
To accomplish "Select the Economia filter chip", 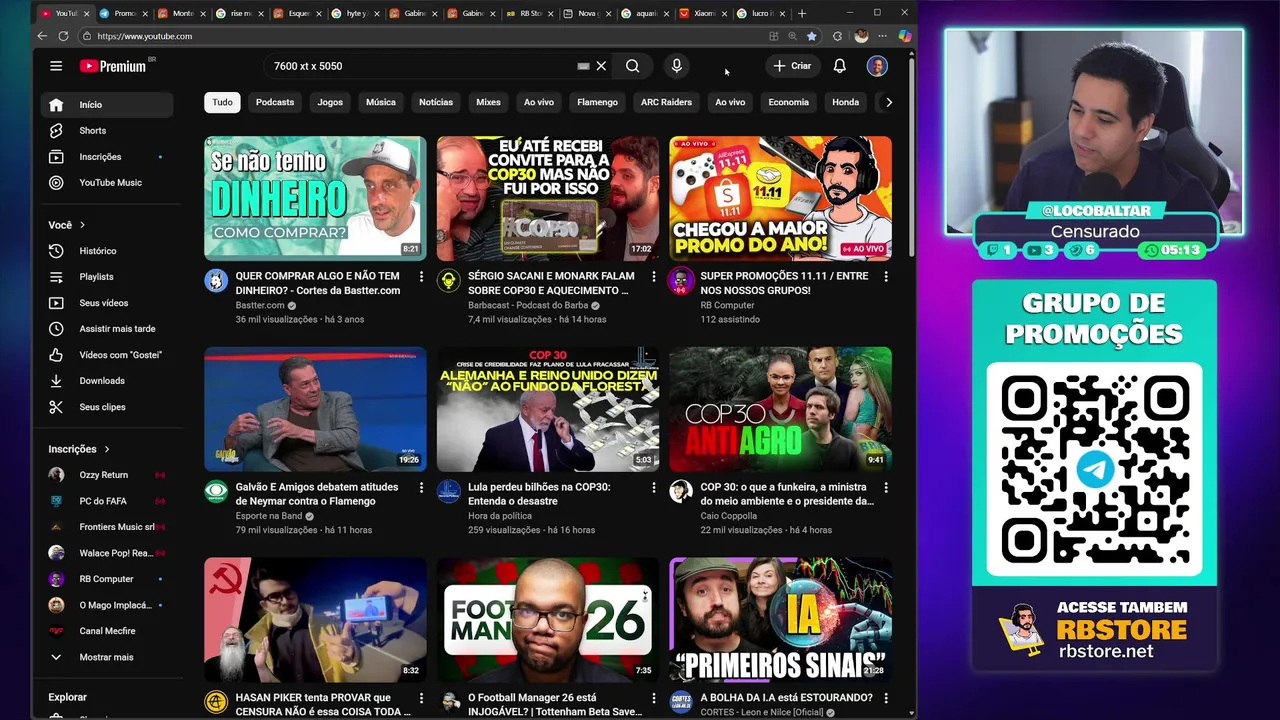I will coord(788,102).
